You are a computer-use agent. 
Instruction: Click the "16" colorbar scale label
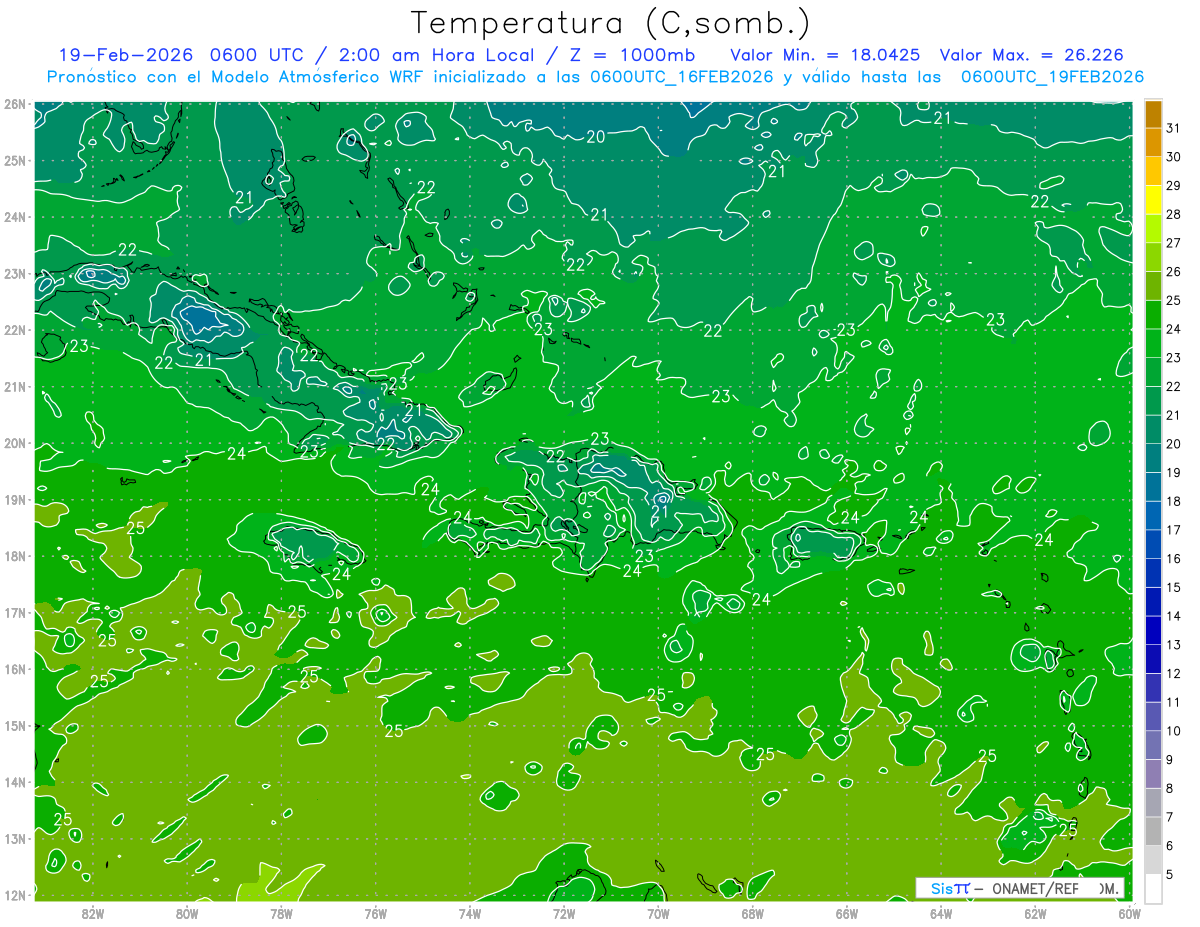1174,558
